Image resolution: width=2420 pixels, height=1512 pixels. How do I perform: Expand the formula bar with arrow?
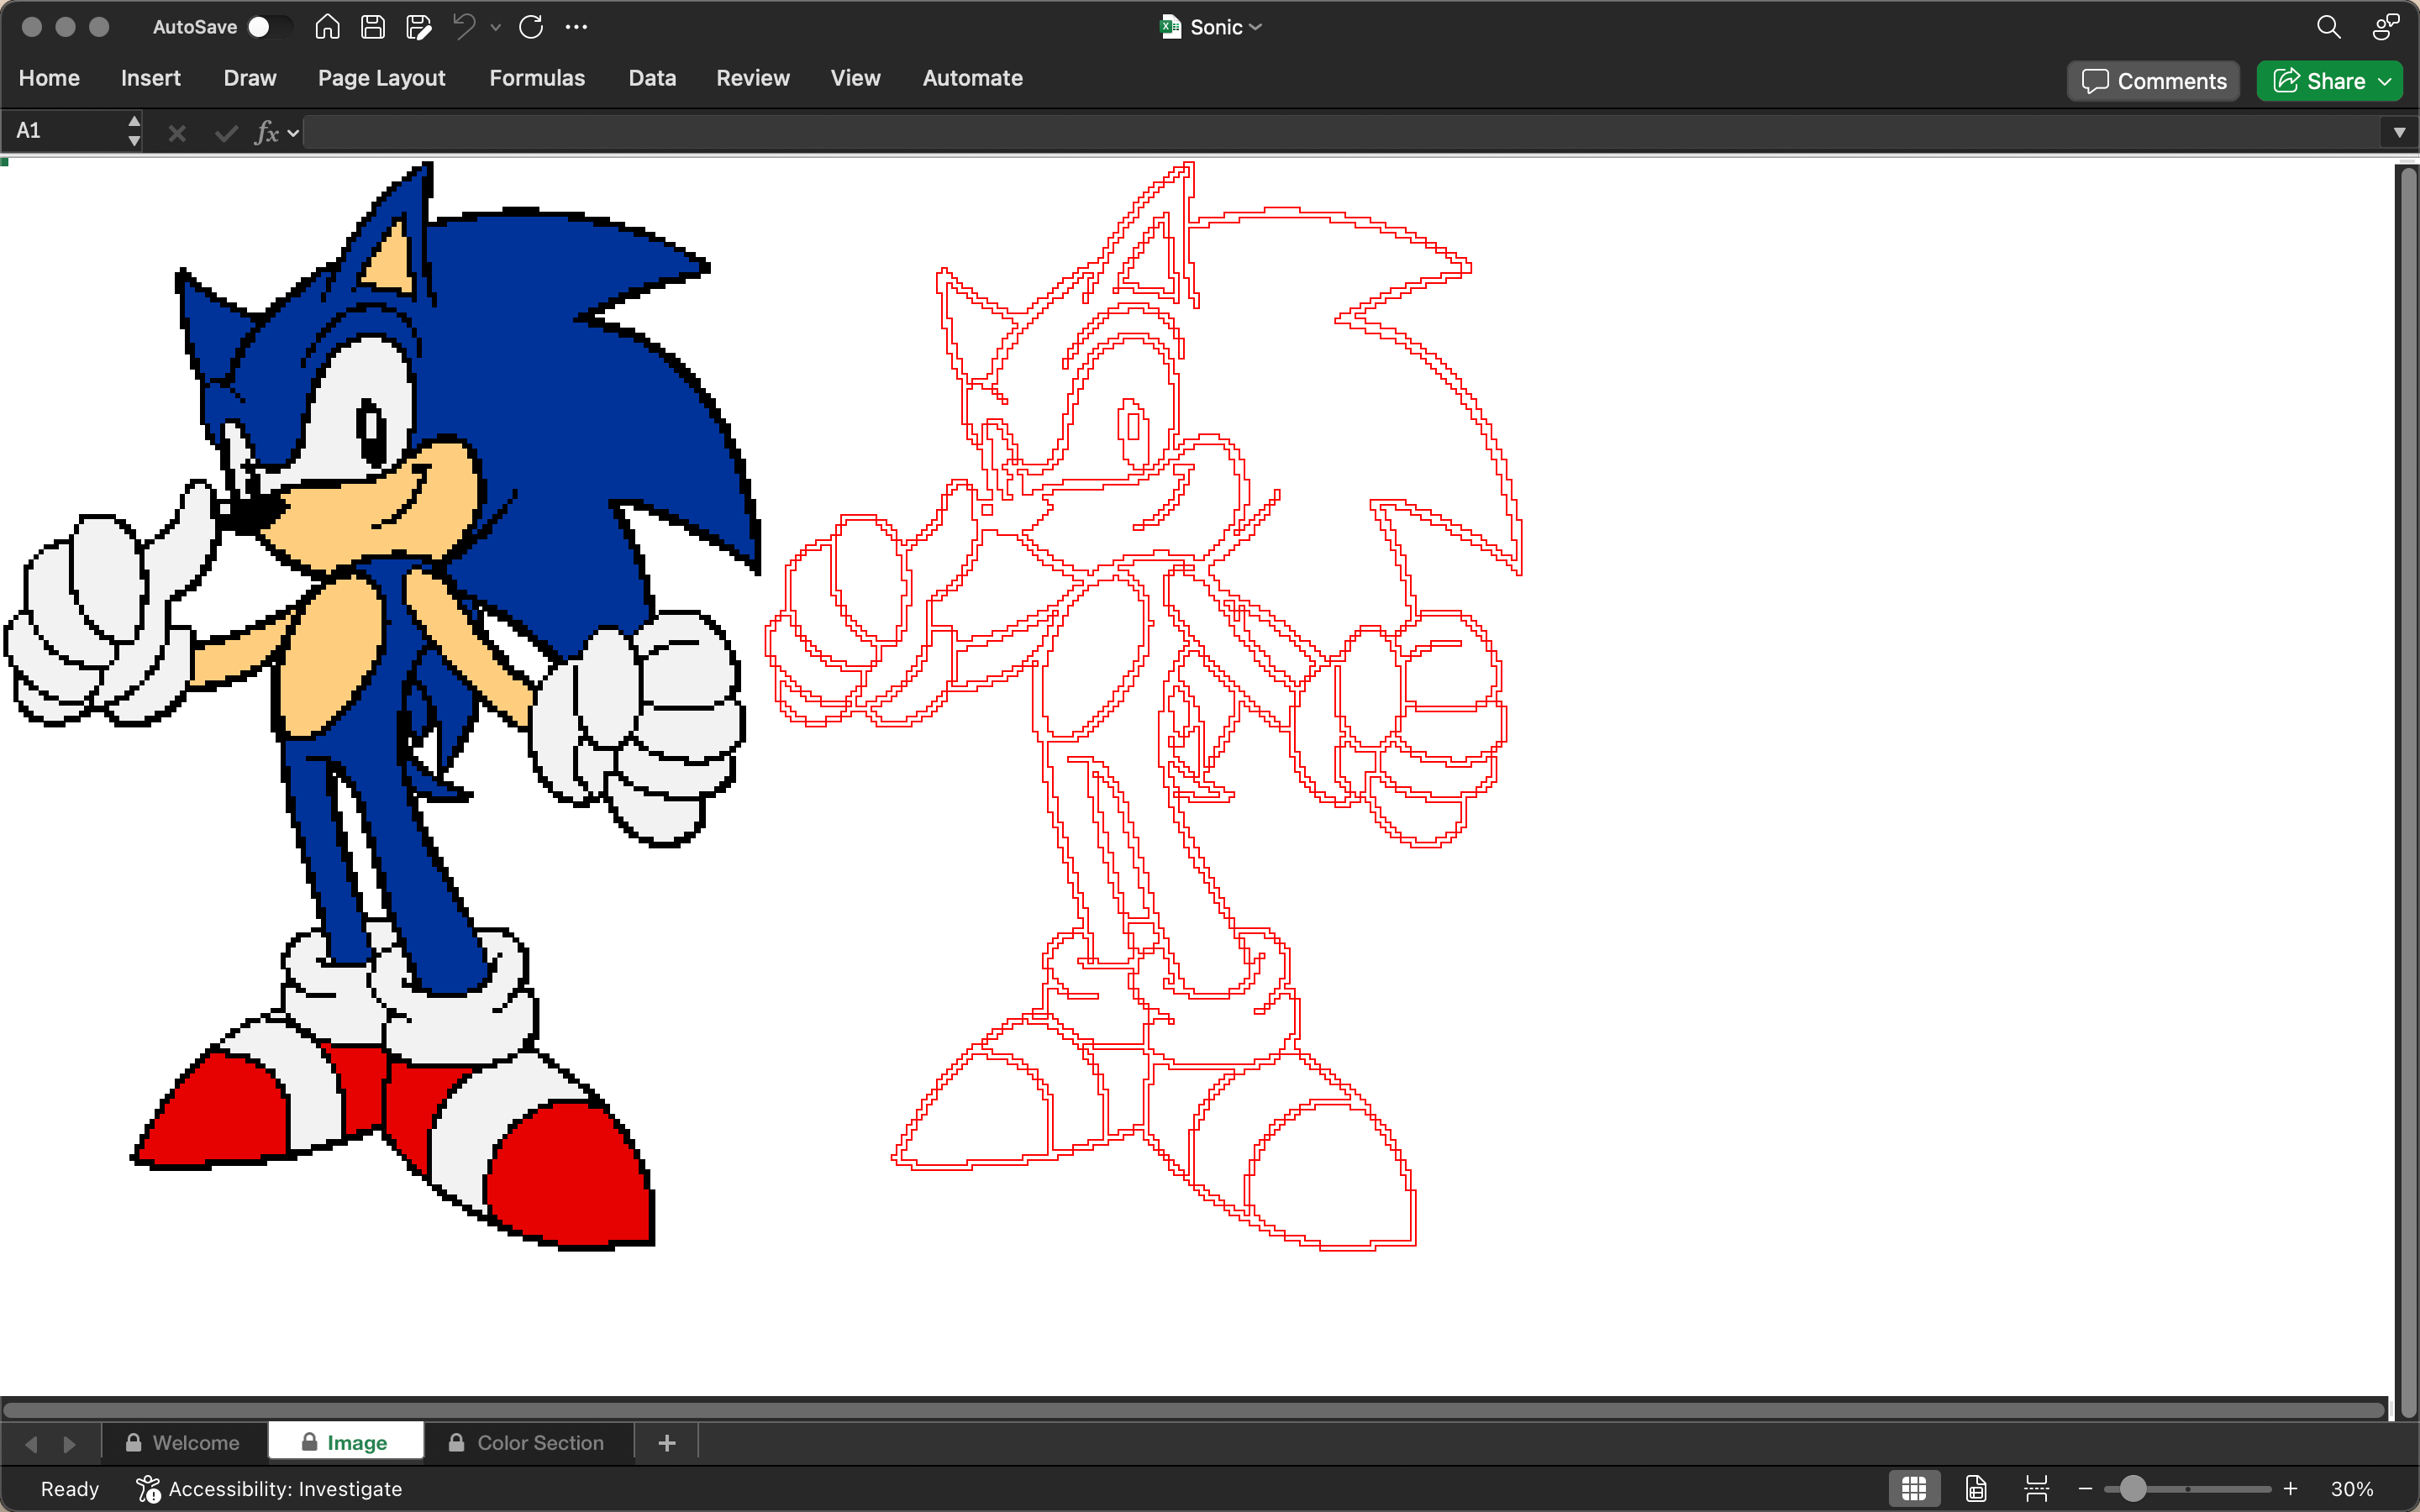coord(2399,133)
